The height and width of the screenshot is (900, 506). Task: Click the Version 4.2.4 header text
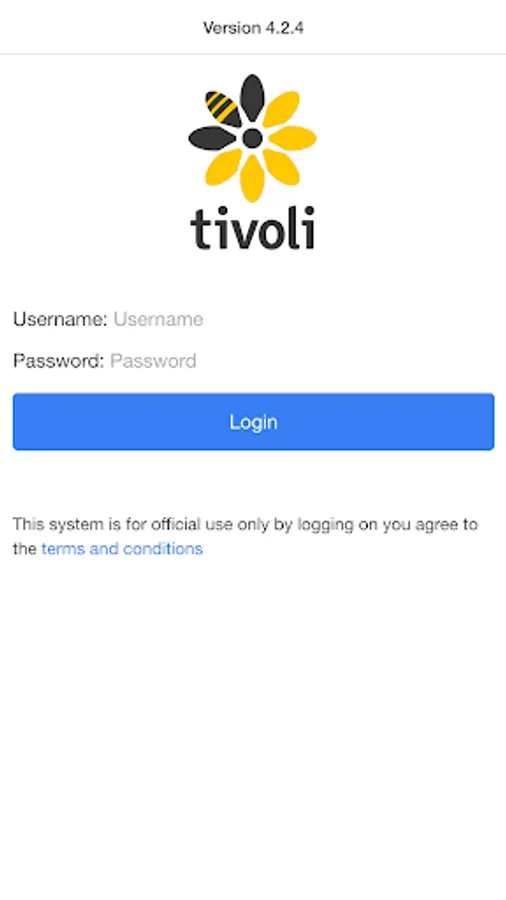pyautogui.click(x=253, y=28)
